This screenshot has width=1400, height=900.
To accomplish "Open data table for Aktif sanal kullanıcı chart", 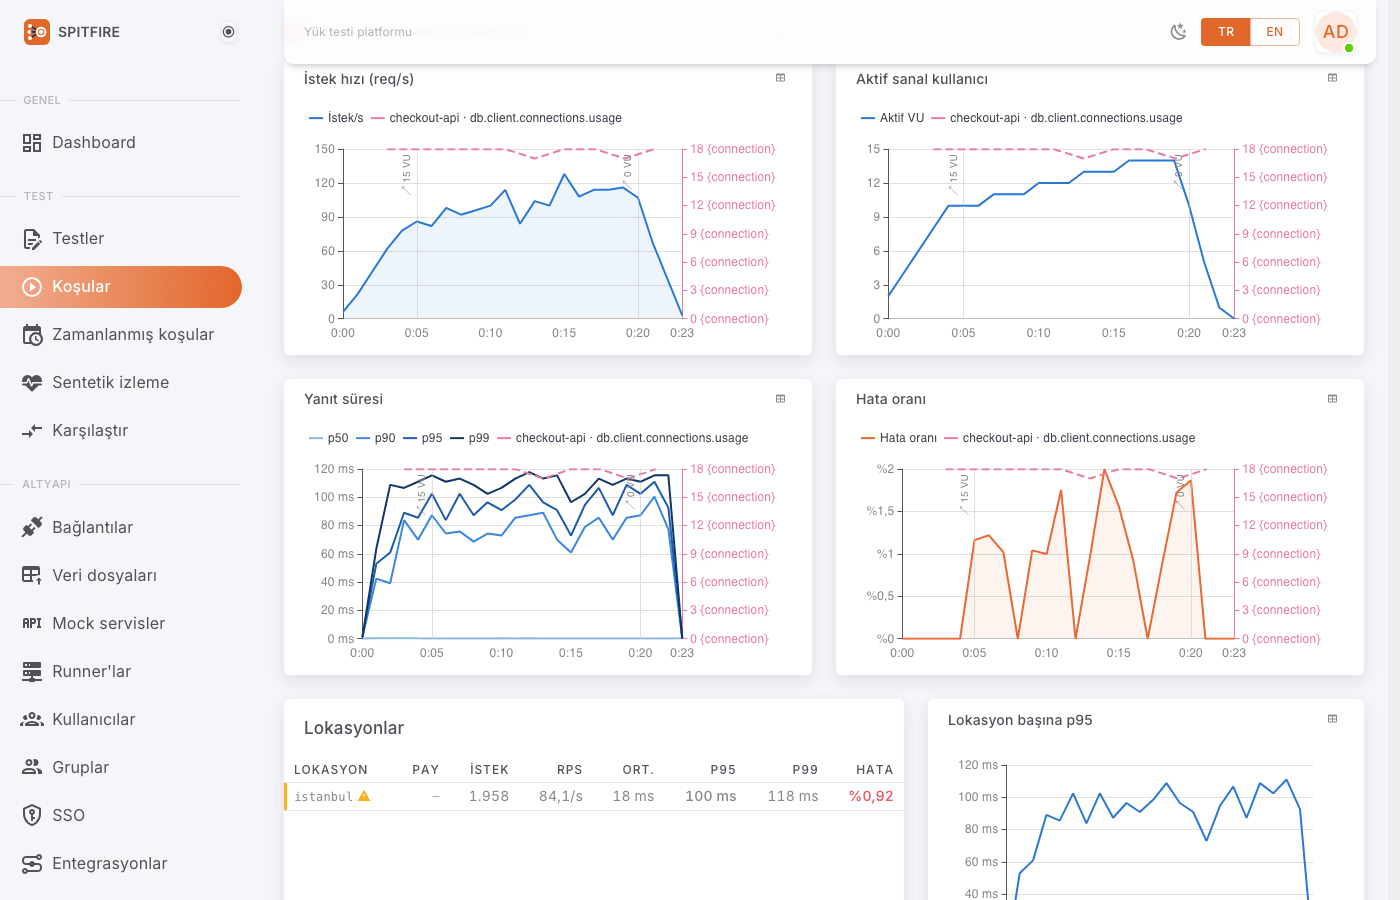I will click(1333, 78).
